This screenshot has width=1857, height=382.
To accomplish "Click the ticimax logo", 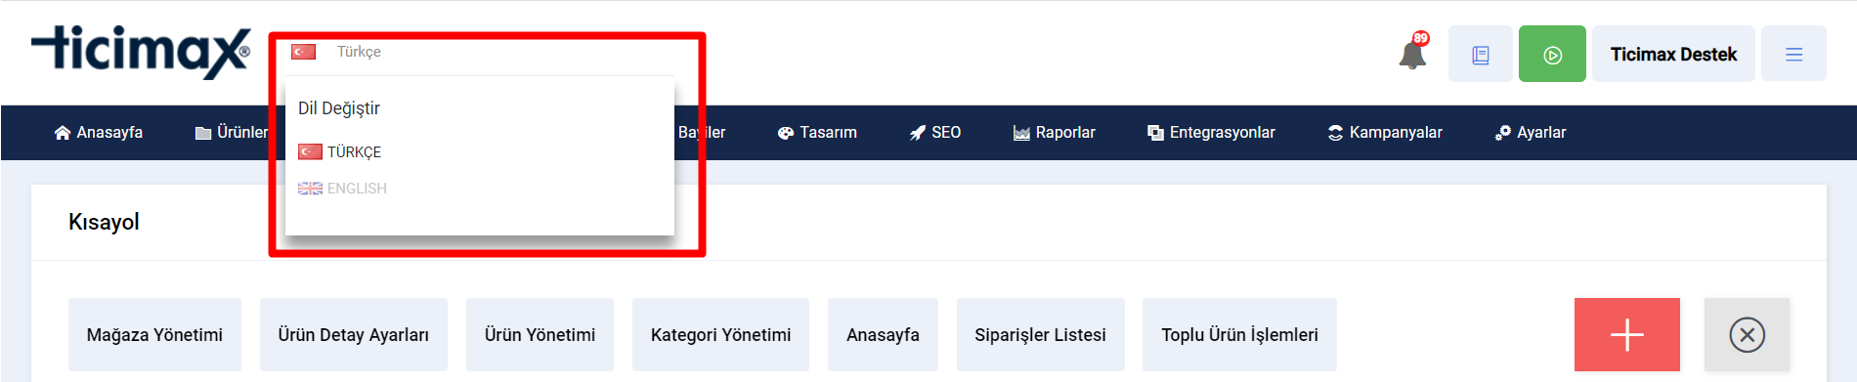I will coord(141,51).
